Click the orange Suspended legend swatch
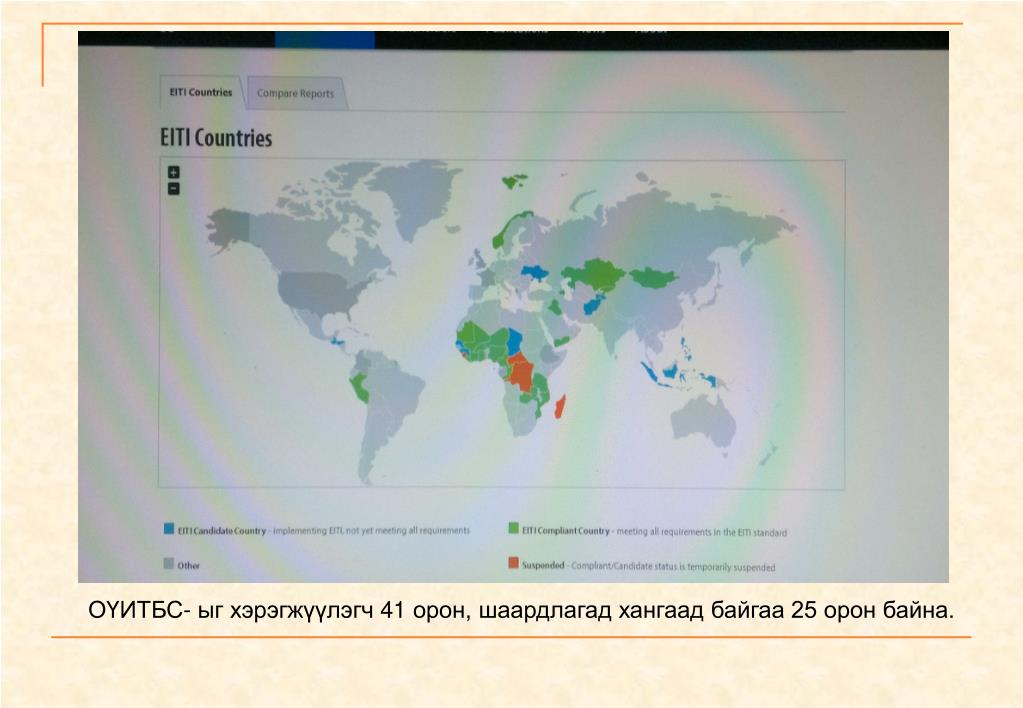Screen dimensions: 1023x708 point(513,563)
